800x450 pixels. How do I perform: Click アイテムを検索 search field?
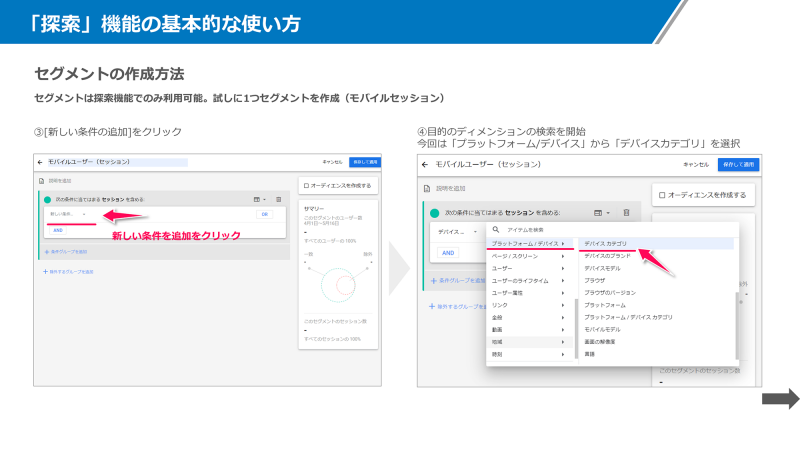click(530, 229)
